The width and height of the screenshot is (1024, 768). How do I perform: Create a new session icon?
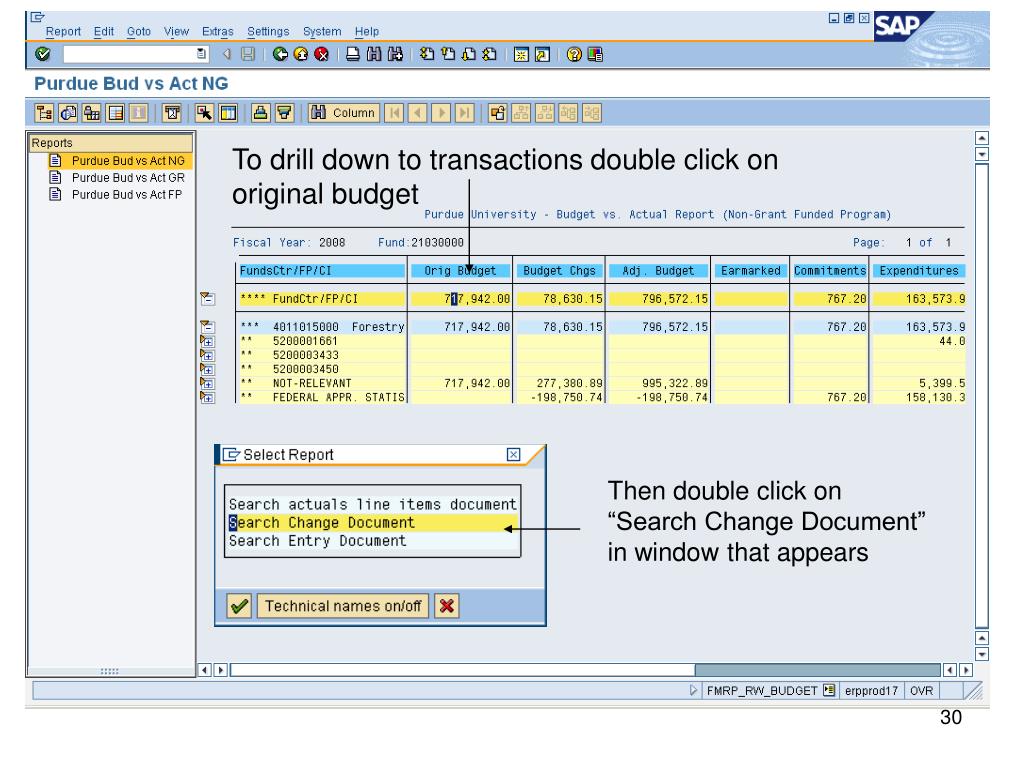point(520,55)
